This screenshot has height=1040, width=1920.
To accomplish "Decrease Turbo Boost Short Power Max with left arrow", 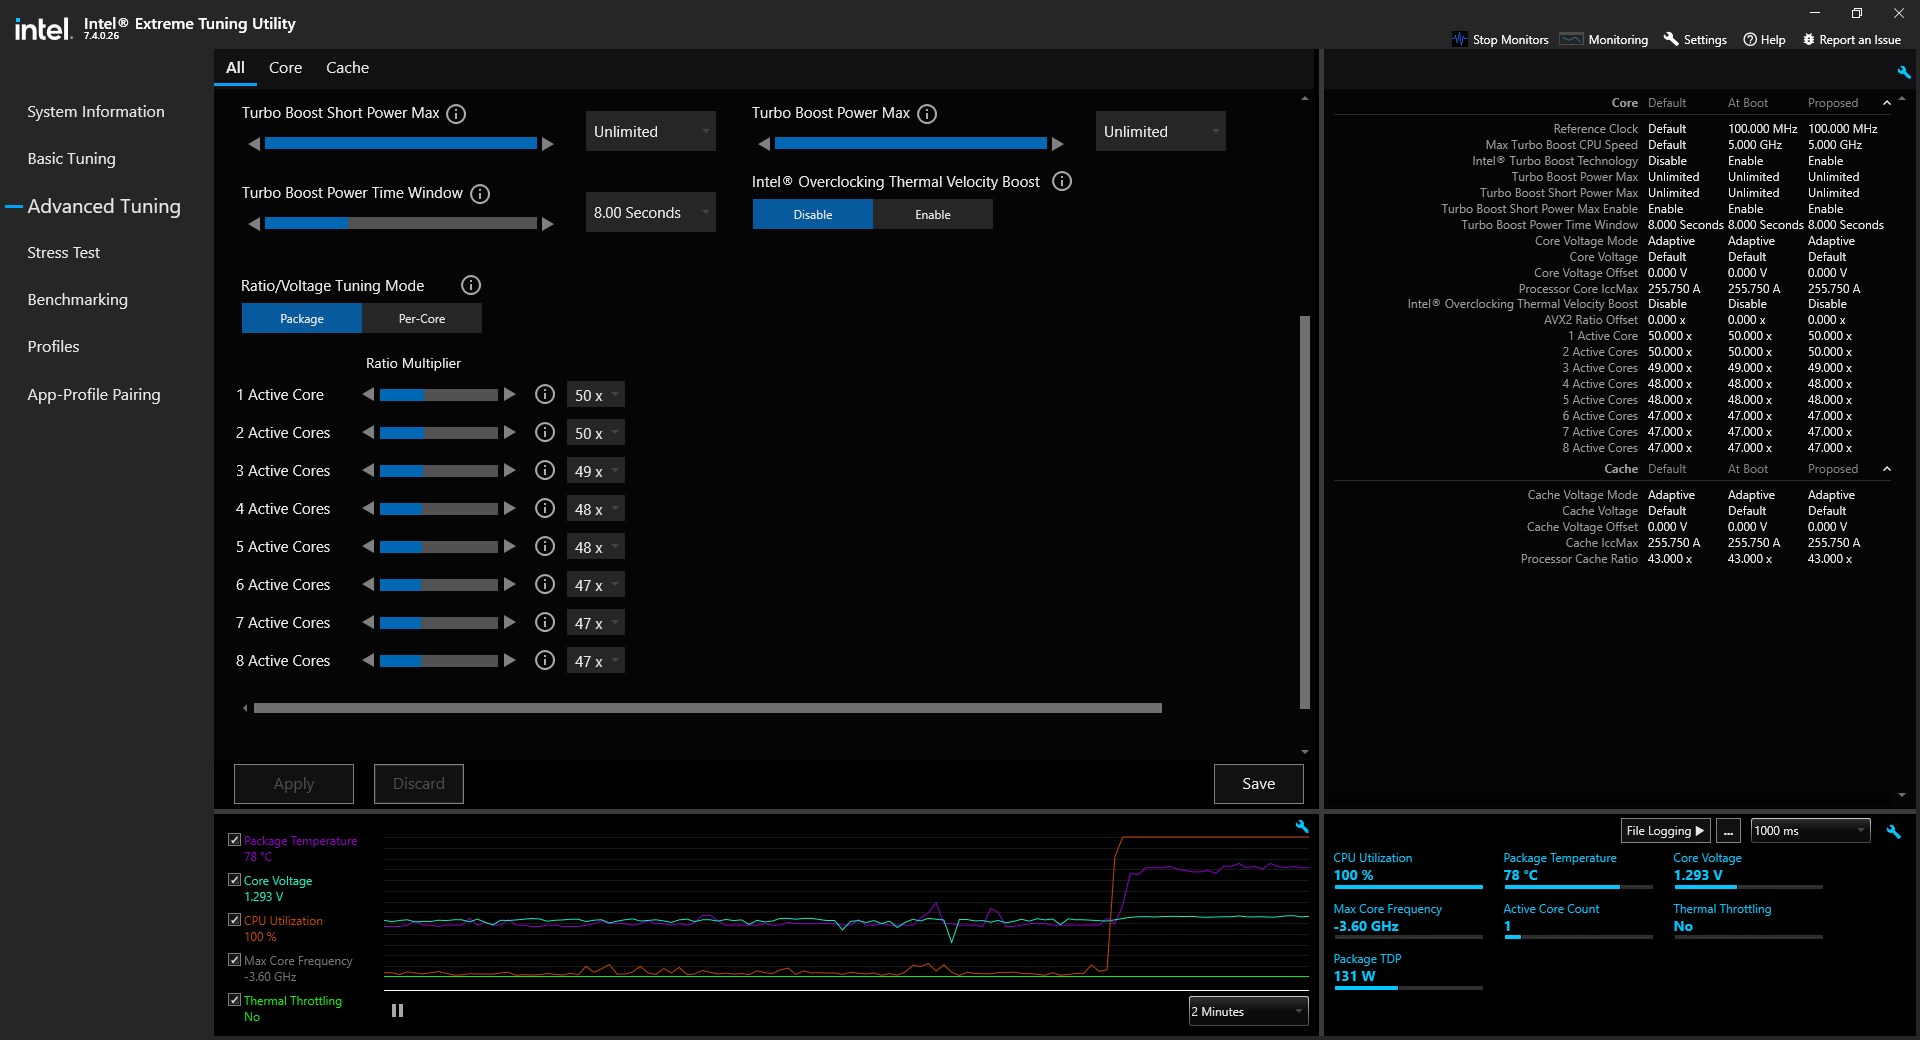I will click(254, 144).
